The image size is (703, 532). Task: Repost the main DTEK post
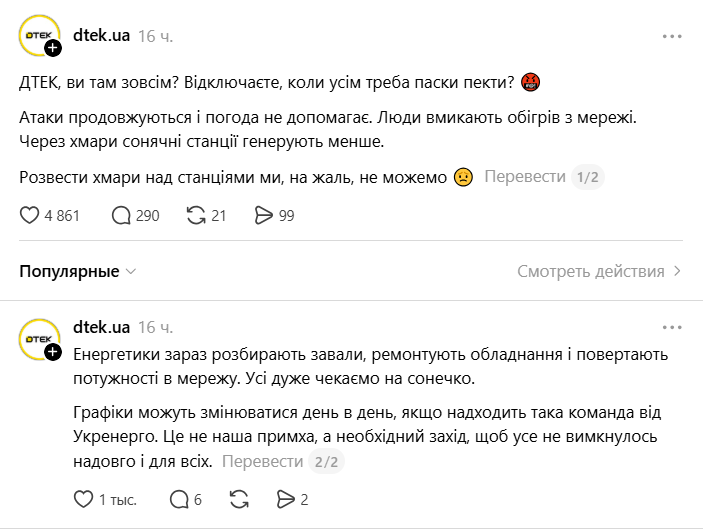196,215
